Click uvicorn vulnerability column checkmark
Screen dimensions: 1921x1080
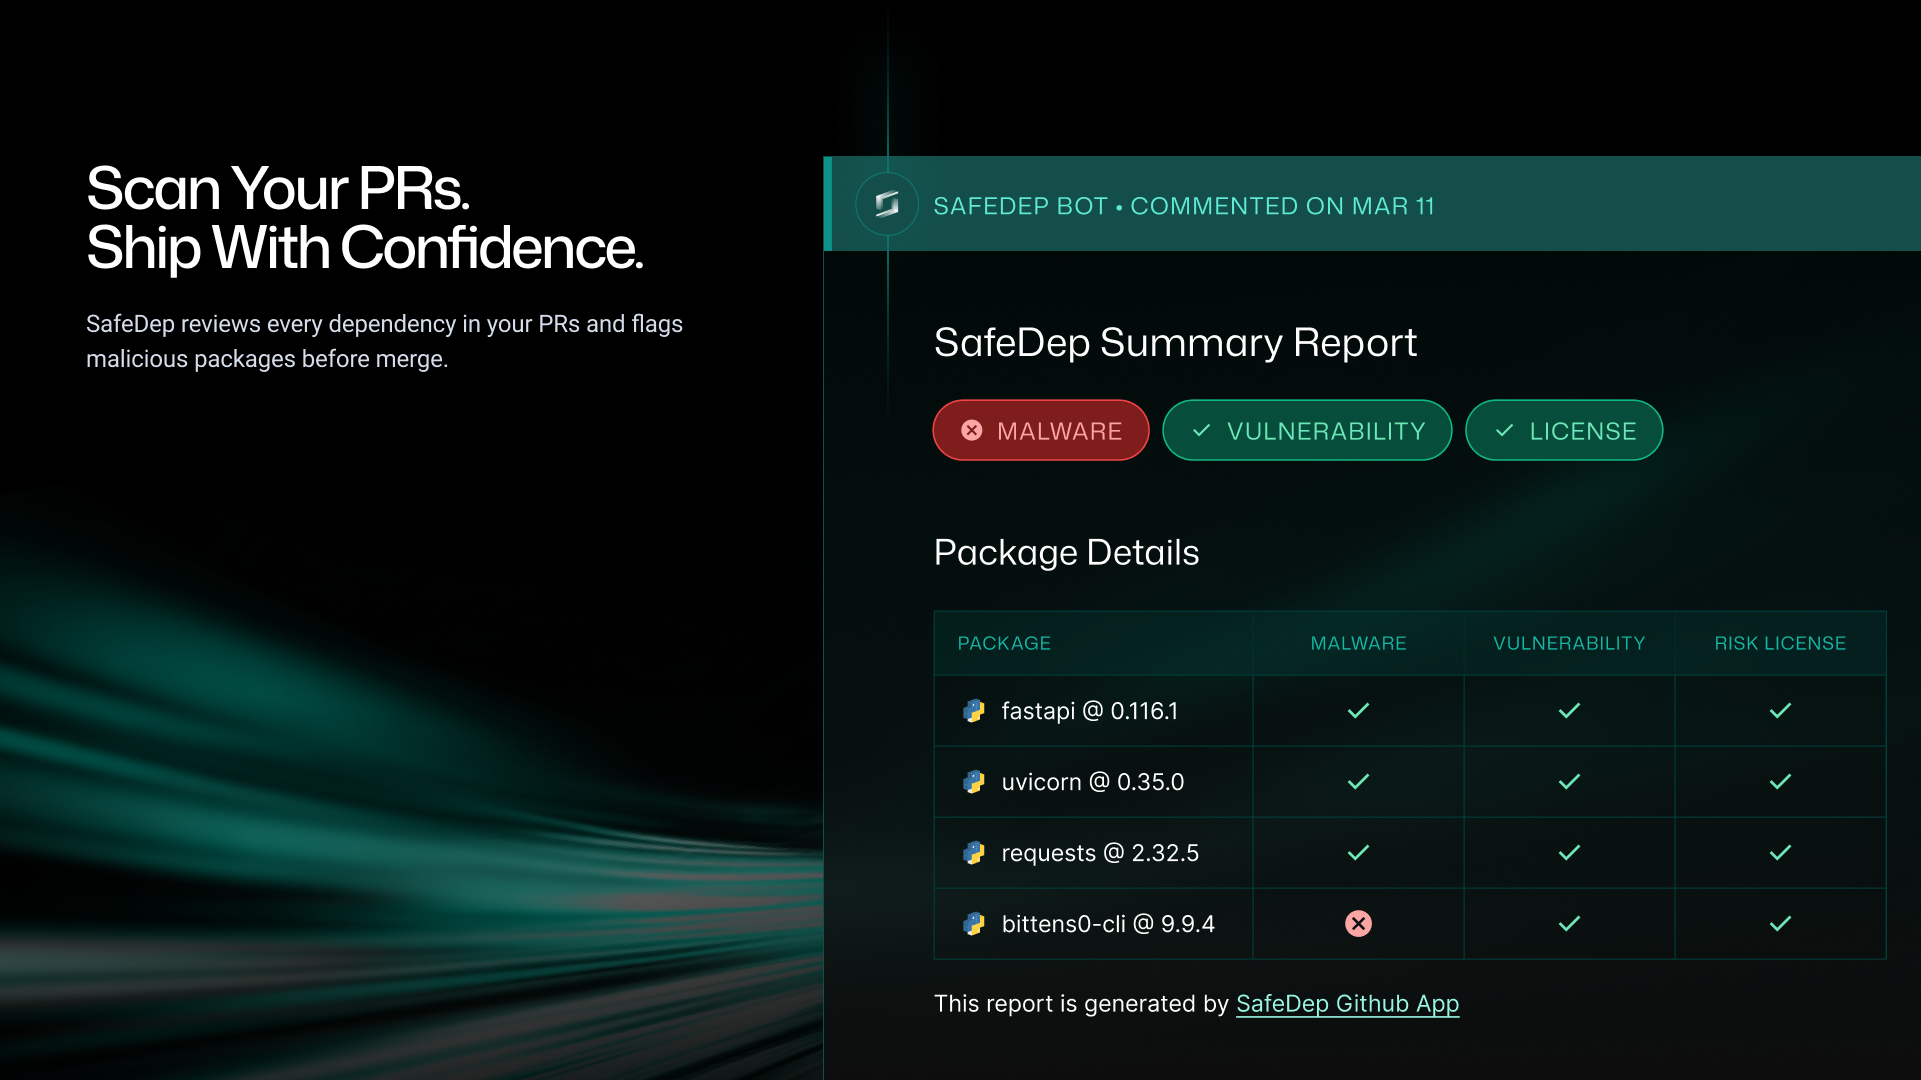(x=1569, y=782)
